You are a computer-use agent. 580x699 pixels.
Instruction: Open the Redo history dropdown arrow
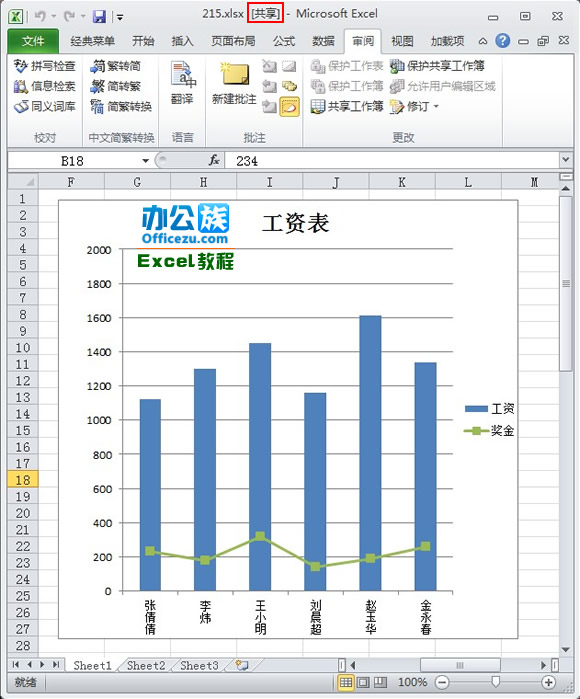coord(83,17)
